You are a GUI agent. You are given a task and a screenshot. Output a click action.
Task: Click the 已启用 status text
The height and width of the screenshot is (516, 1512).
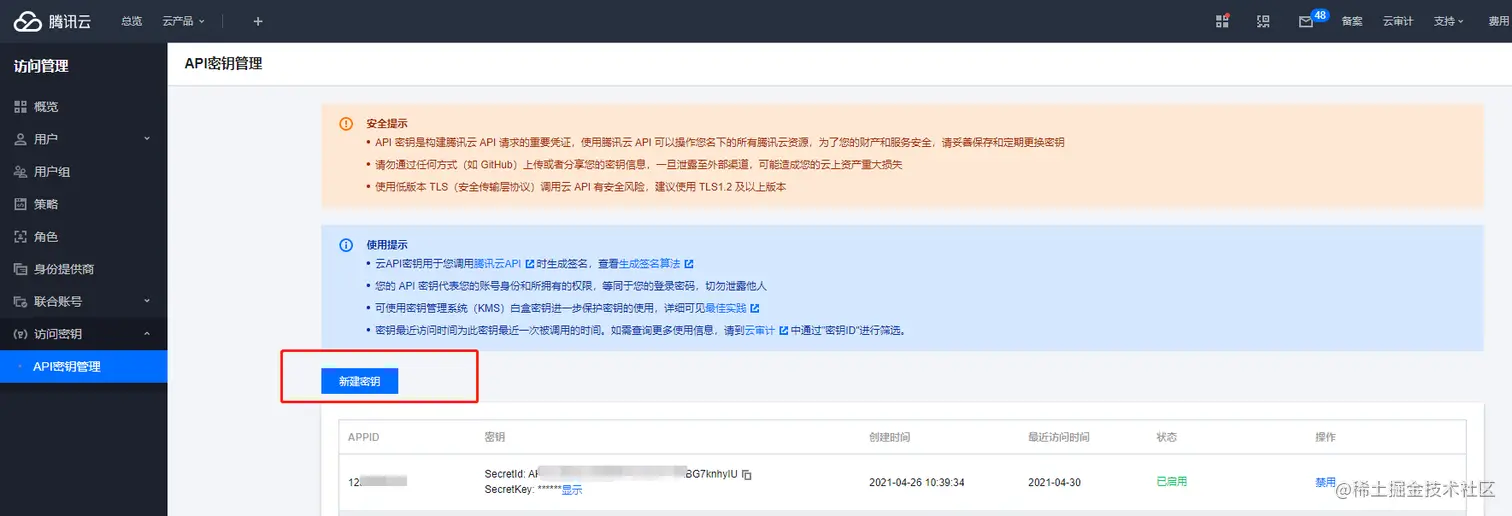(1172, 482)
